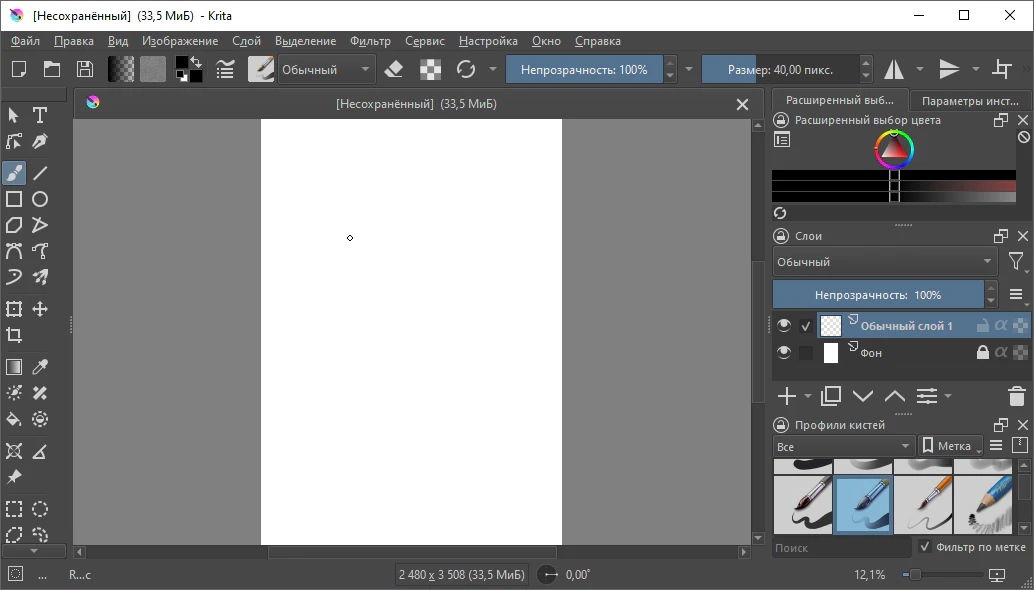
Task: Toggle eraser mode in toolbar
Action: pos(394,69)
